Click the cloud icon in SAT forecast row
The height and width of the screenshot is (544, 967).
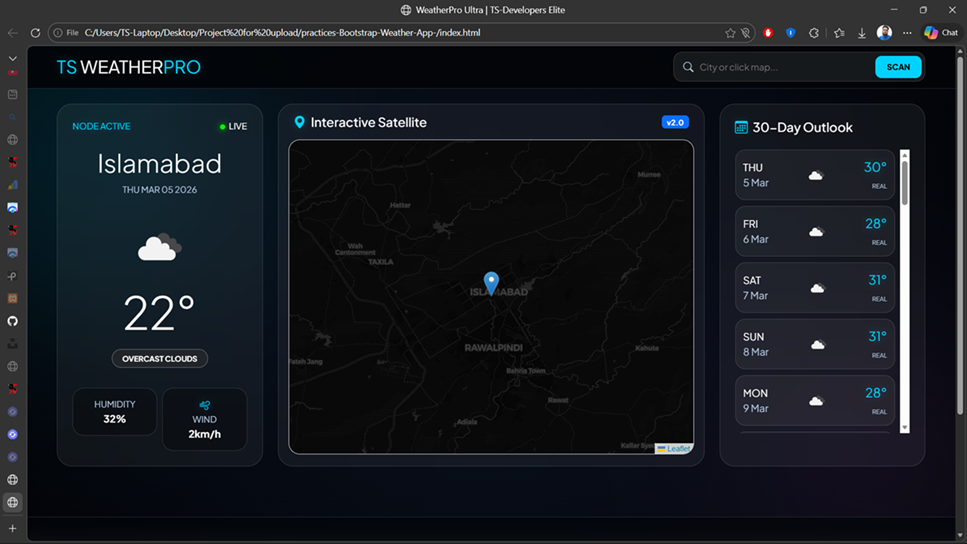pyautogui.click(x=817, y=289)
